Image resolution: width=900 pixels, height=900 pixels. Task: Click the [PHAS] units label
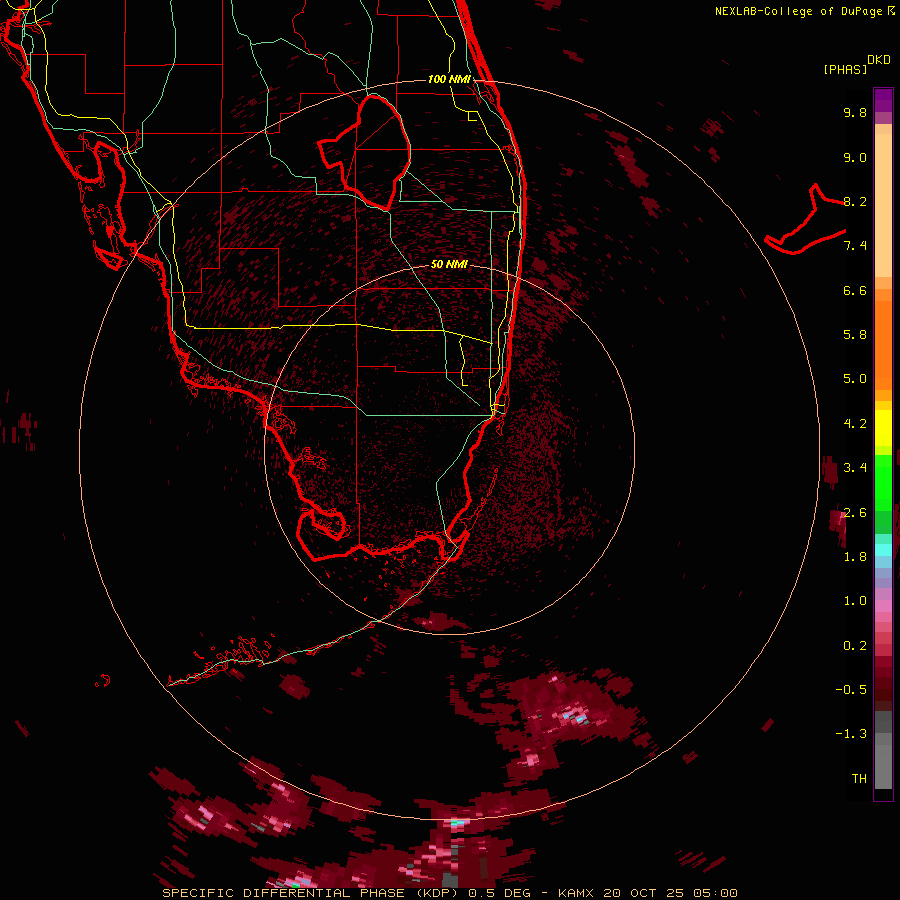pyautogui.click(x=845, y=69)
